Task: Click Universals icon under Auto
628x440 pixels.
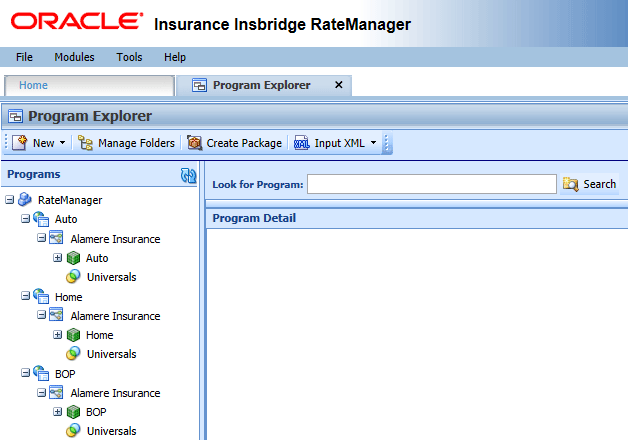Action: (x=73, y=276)
